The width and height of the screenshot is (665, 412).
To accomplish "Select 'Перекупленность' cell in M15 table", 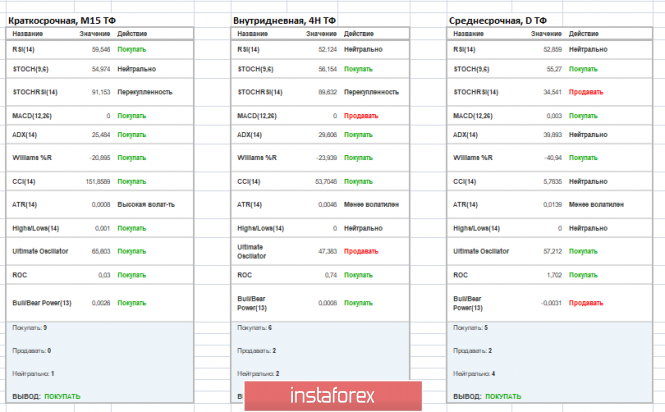I will point(145,92).
